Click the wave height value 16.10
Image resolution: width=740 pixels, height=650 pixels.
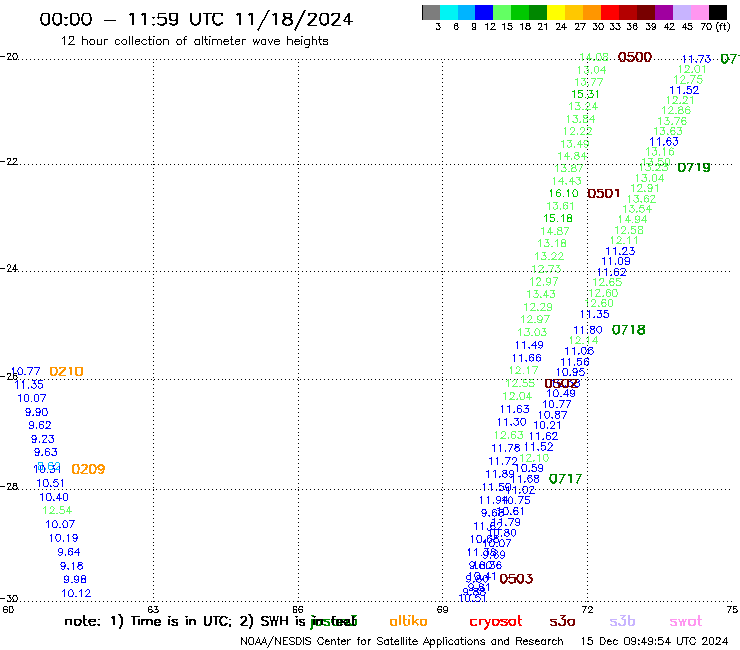pyautogui.click(x=563, y=194)
